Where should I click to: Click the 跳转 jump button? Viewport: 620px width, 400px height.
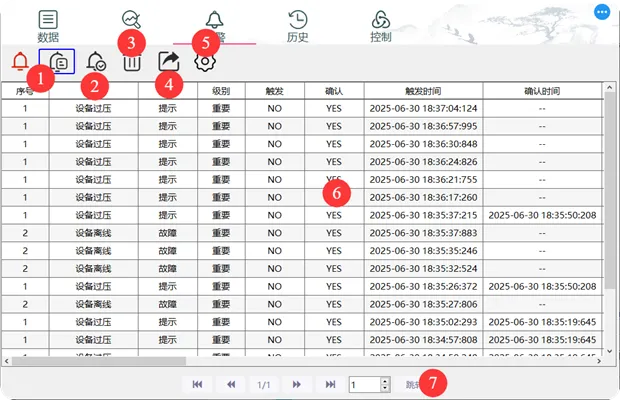(414, 385)
